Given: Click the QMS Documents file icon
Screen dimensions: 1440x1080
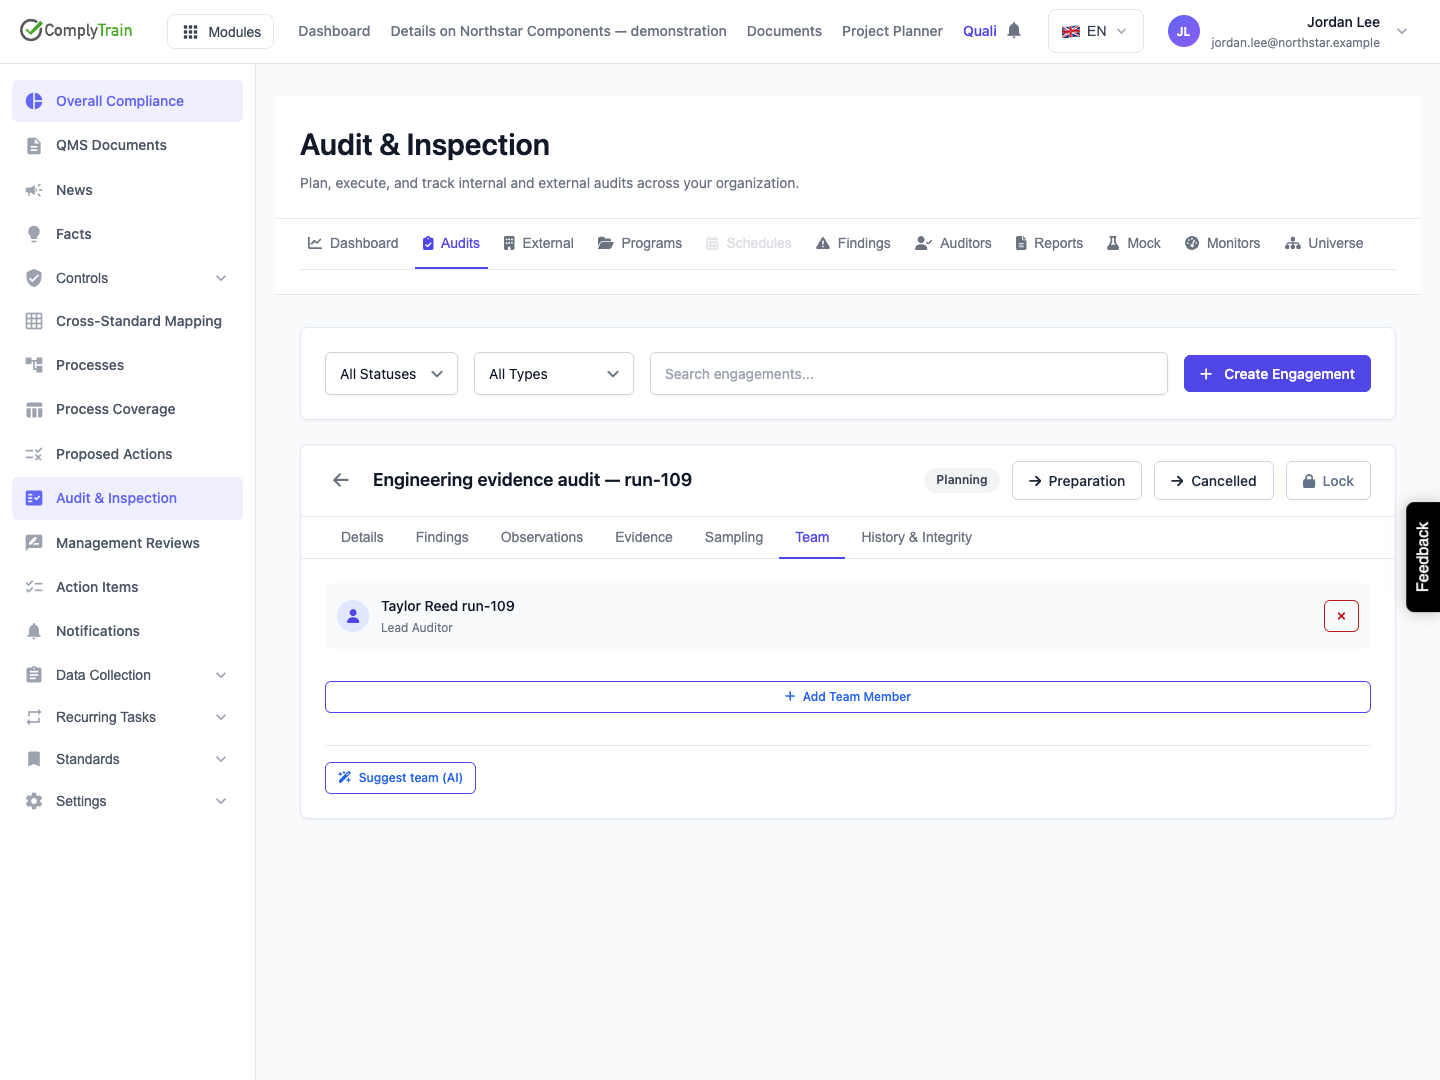Looking at the screenshot, I should (x=34, y=145).
